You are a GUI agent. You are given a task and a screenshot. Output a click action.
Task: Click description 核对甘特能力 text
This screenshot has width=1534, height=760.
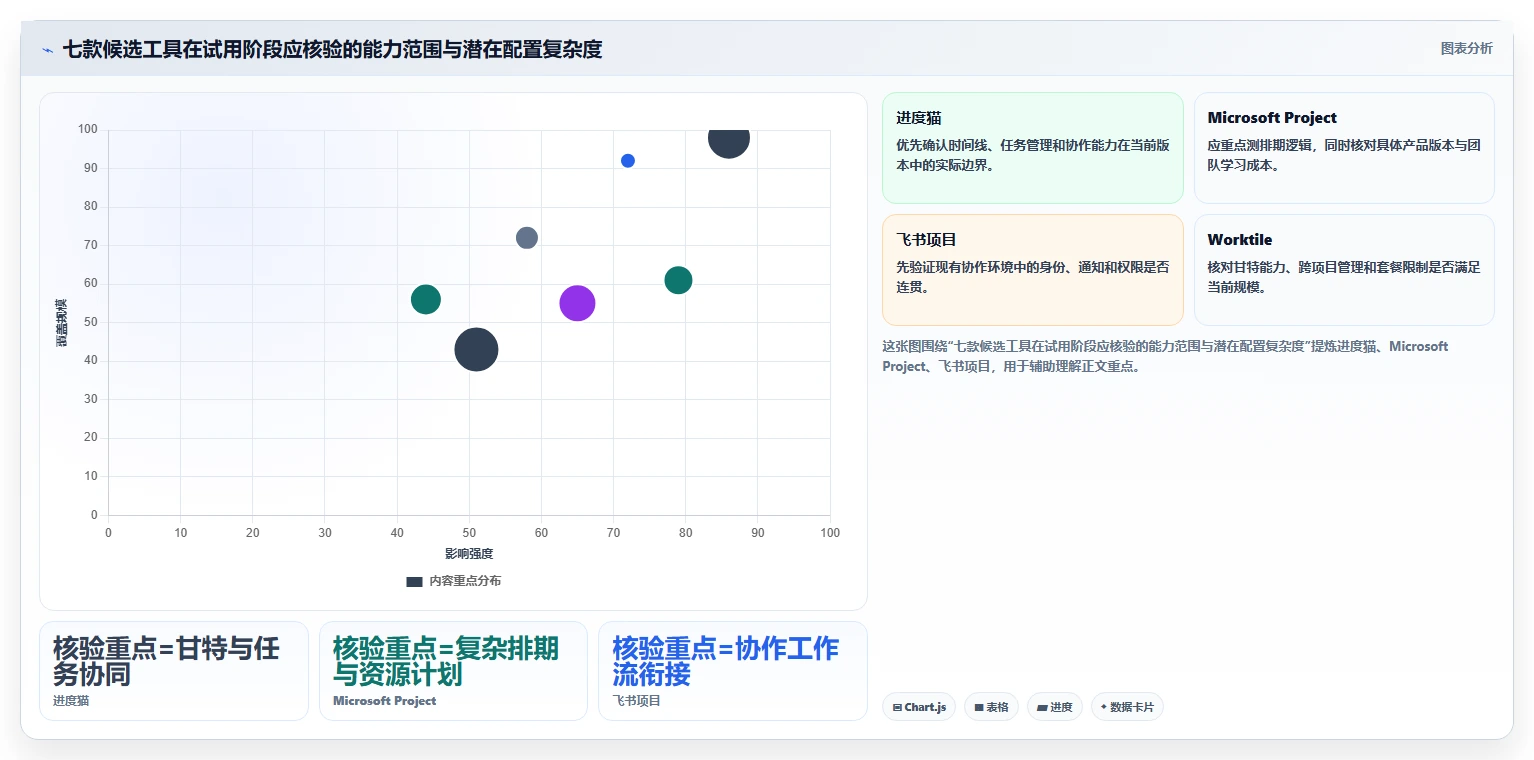pyautogui.click(x=1344, y=277)
